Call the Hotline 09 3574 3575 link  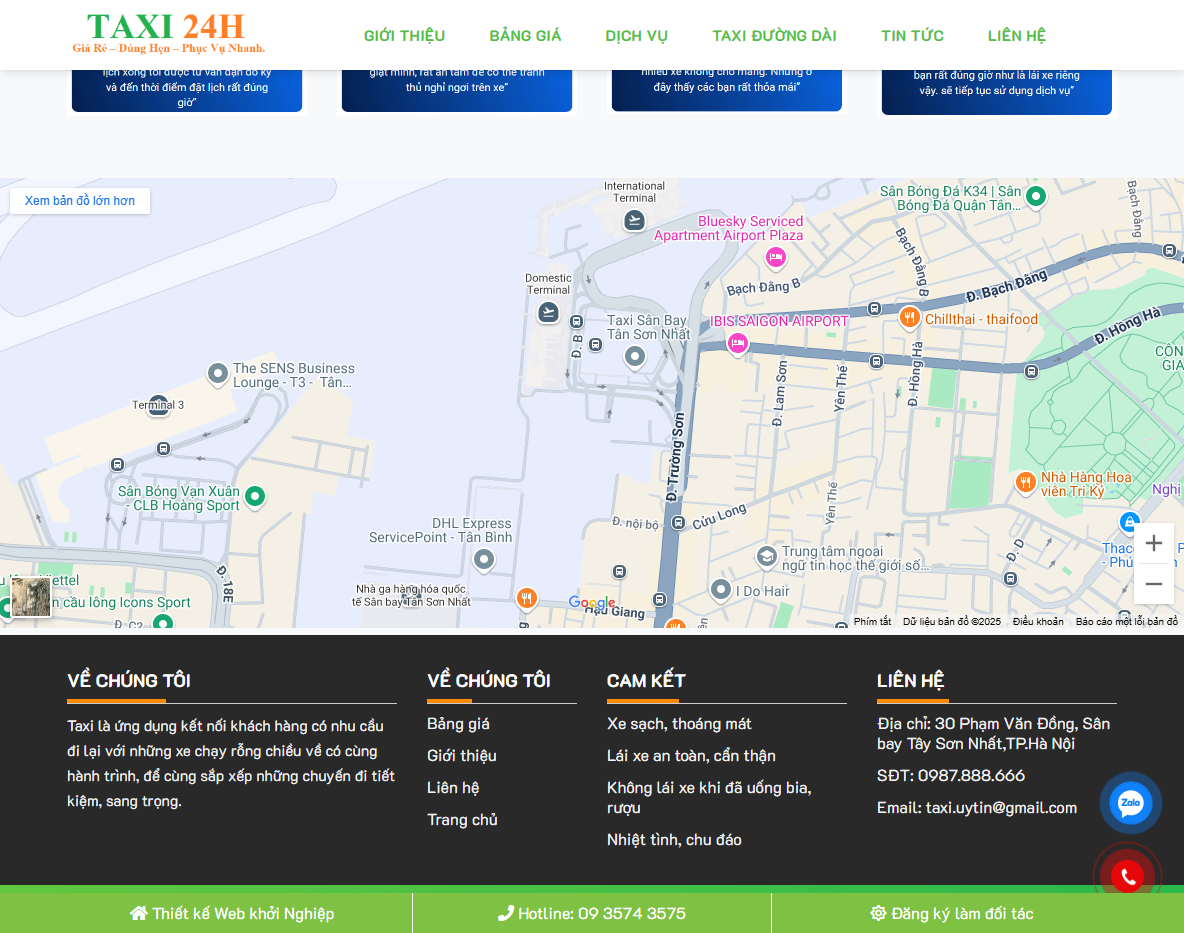[x=592, y=913]
